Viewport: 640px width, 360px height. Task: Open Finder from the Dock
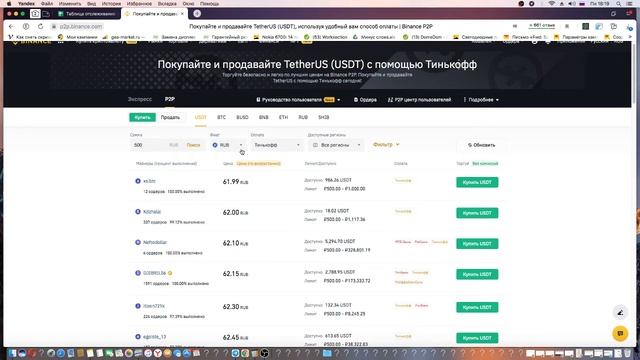[x=12, y=353]
